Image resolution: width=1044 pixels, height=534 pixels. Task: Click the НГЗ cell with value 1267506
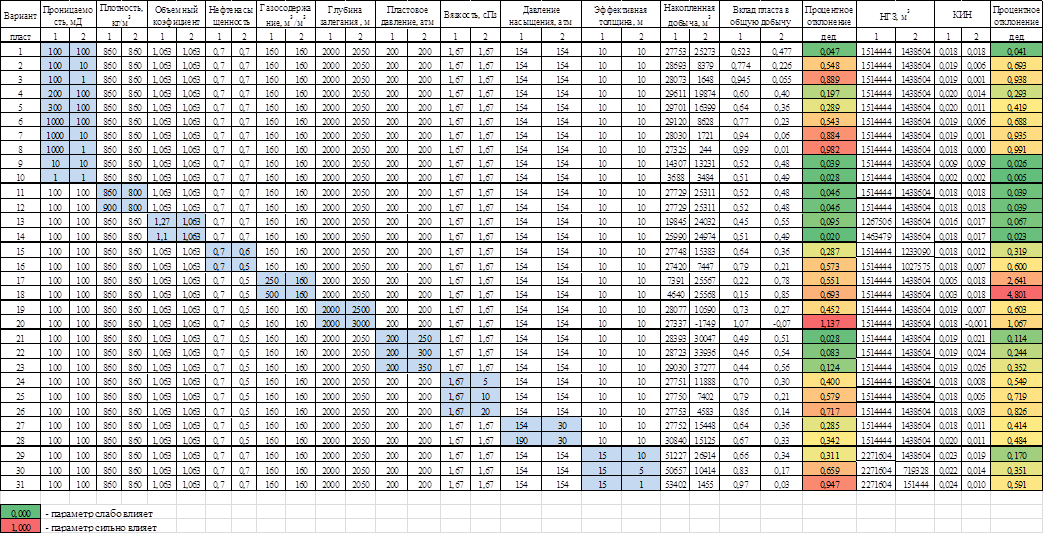876,222
